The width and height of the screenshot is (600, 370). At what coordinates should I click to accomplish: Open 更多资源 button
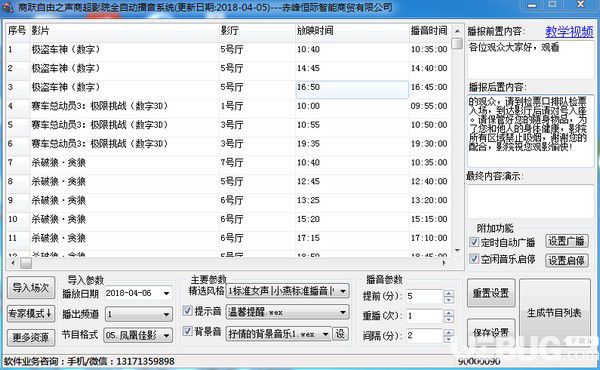pos(31,337)
